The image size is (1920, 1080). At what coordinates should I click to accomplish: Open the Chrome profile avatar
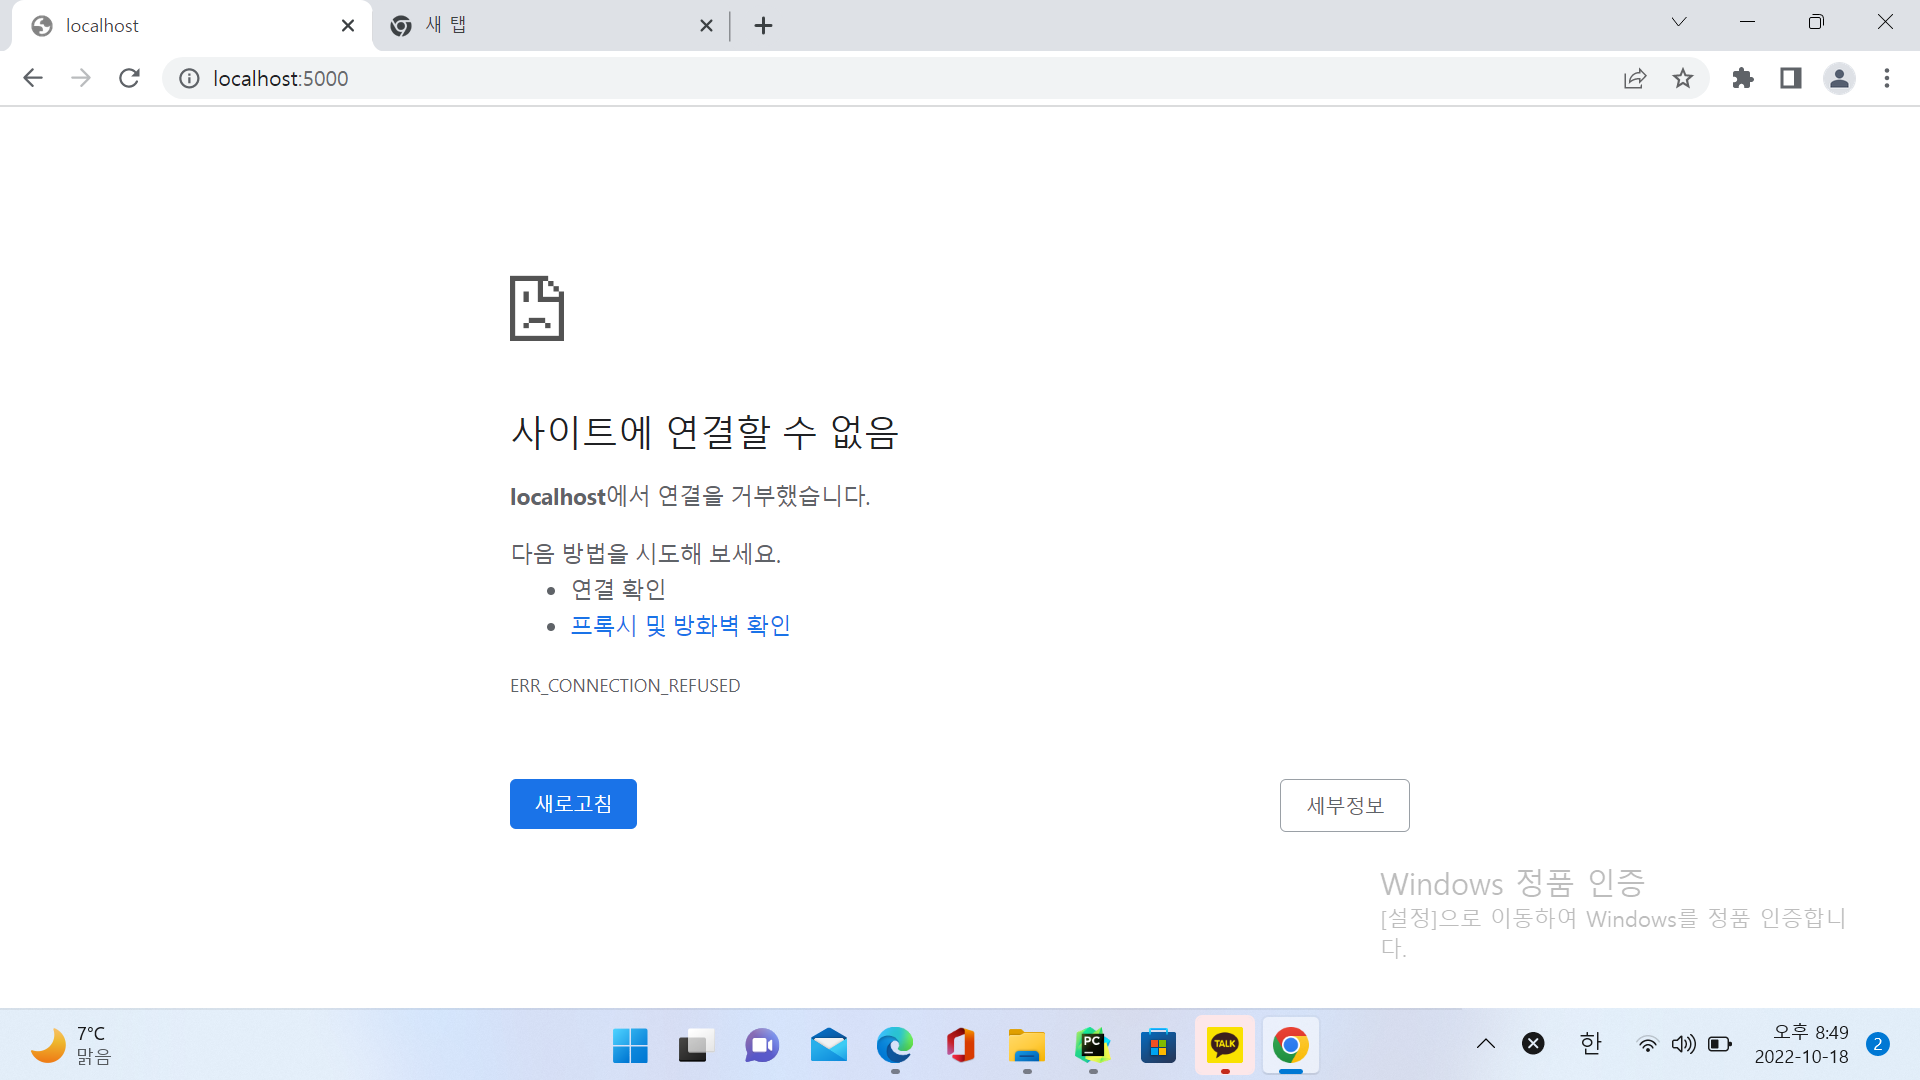click(1839, 78)
